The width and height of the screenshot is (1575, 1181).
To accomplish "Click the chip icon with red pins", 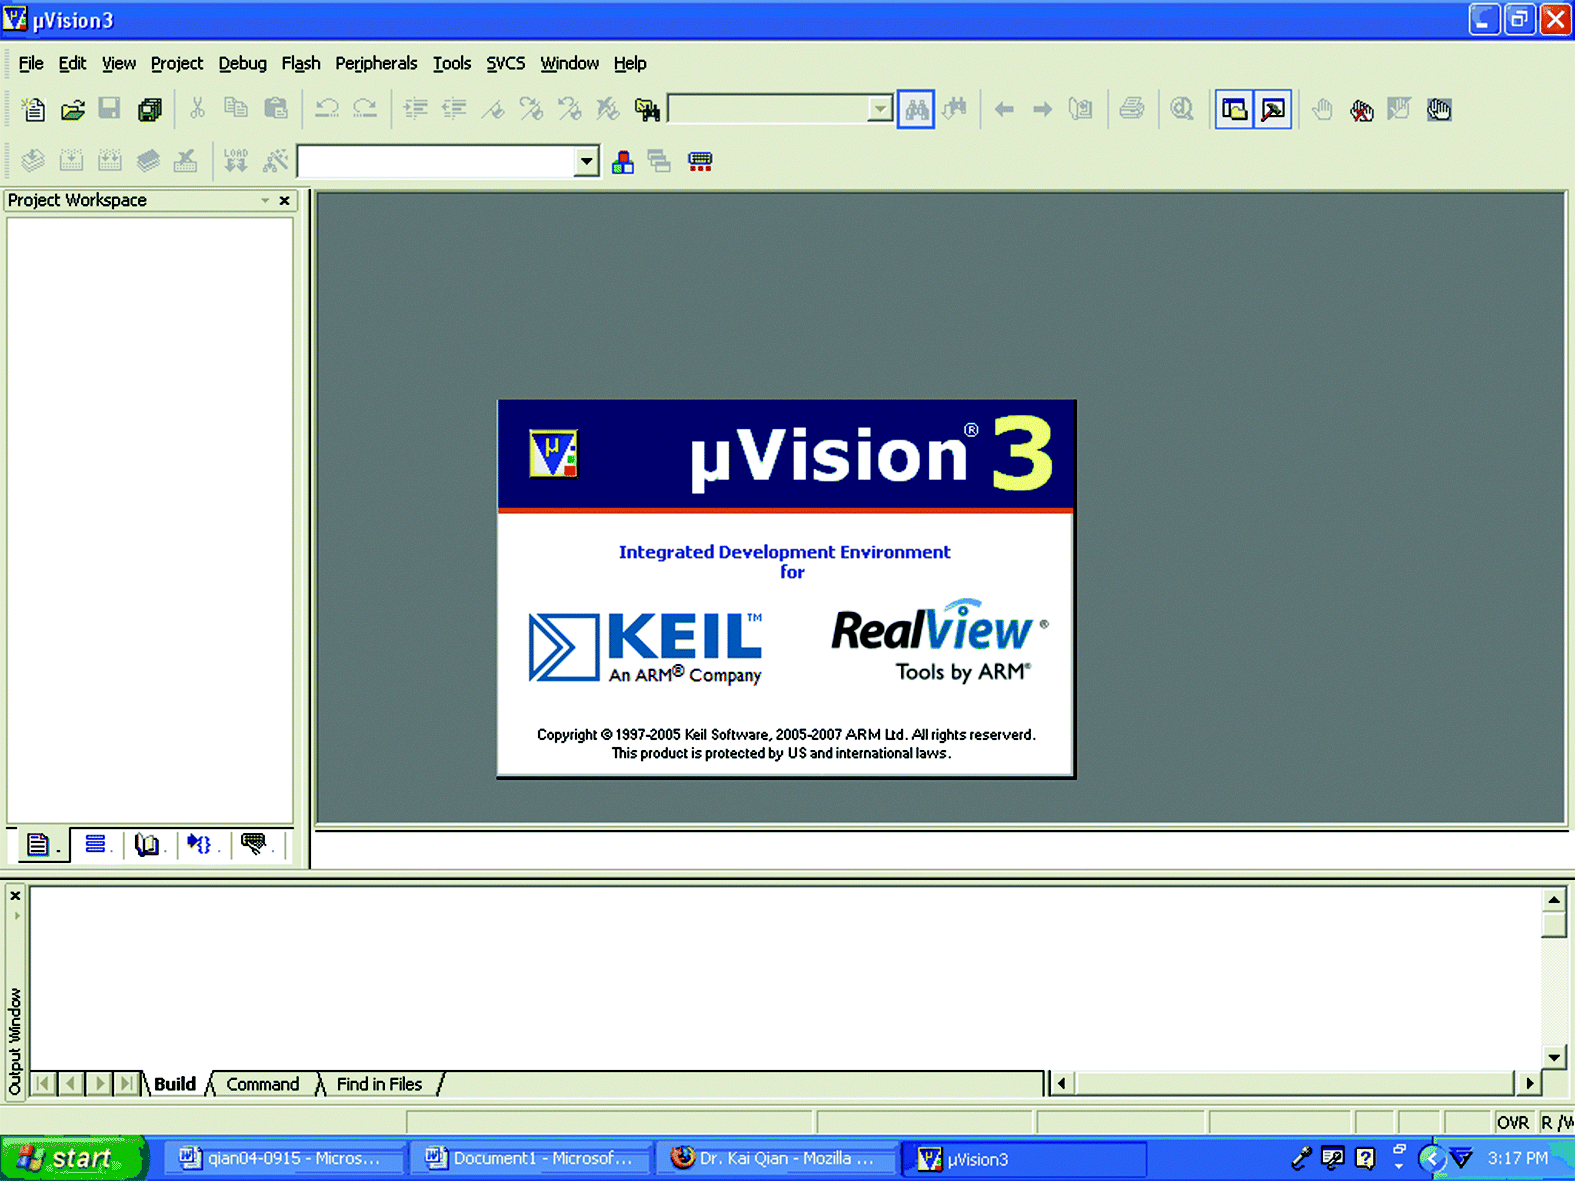I will point(700,161).
